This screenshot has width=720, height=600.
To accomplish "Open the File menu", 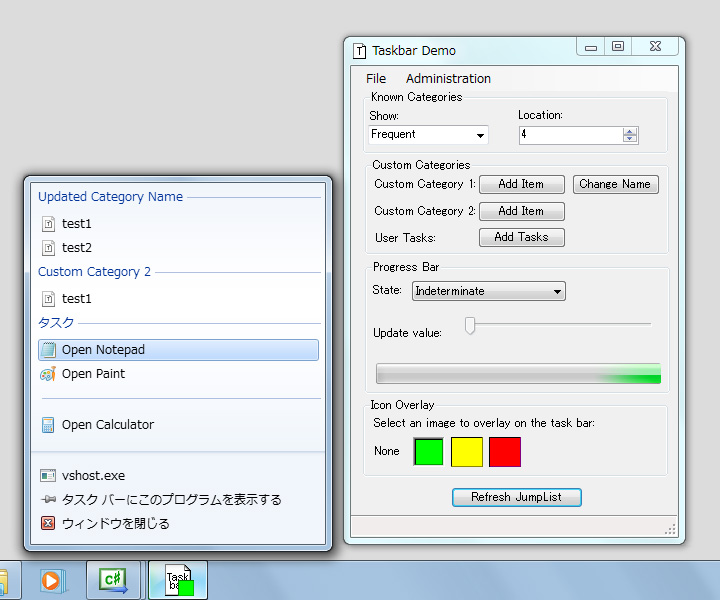I will click(x=376, y=79).
